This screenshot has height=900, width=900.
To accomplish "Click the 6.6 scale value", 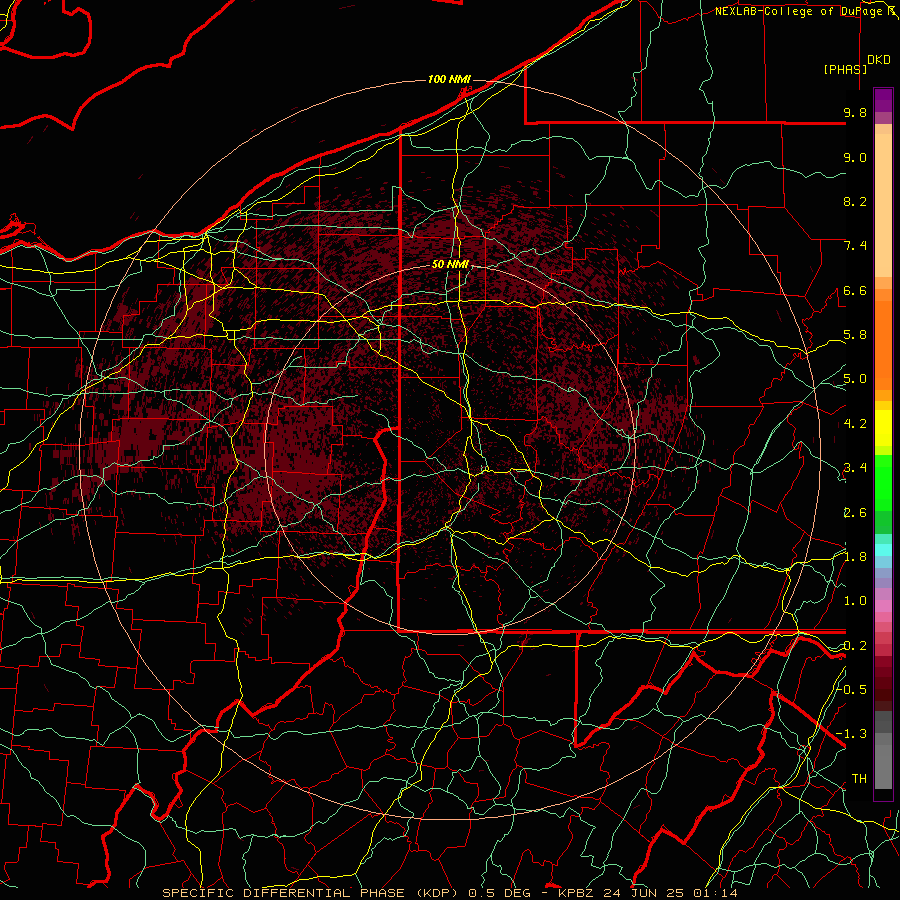I will click(x=855, y=290).
